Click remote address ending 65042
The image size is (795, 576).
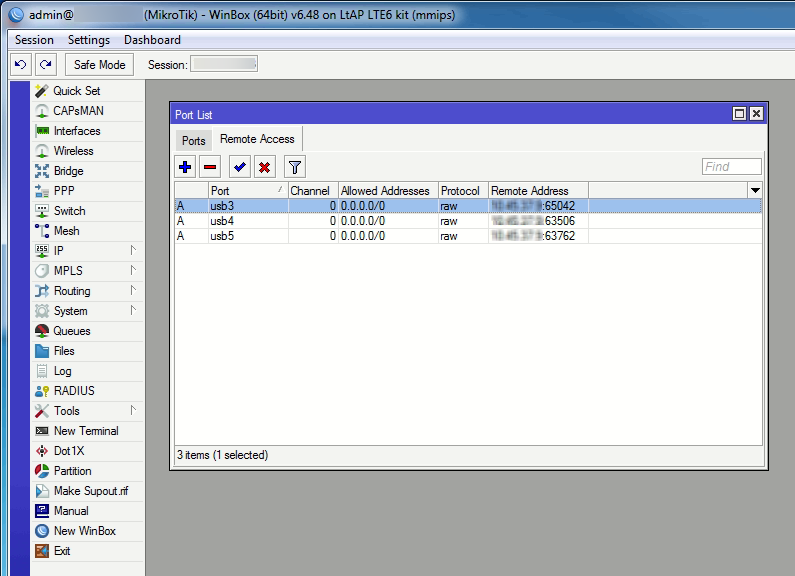tap(533, 206)
